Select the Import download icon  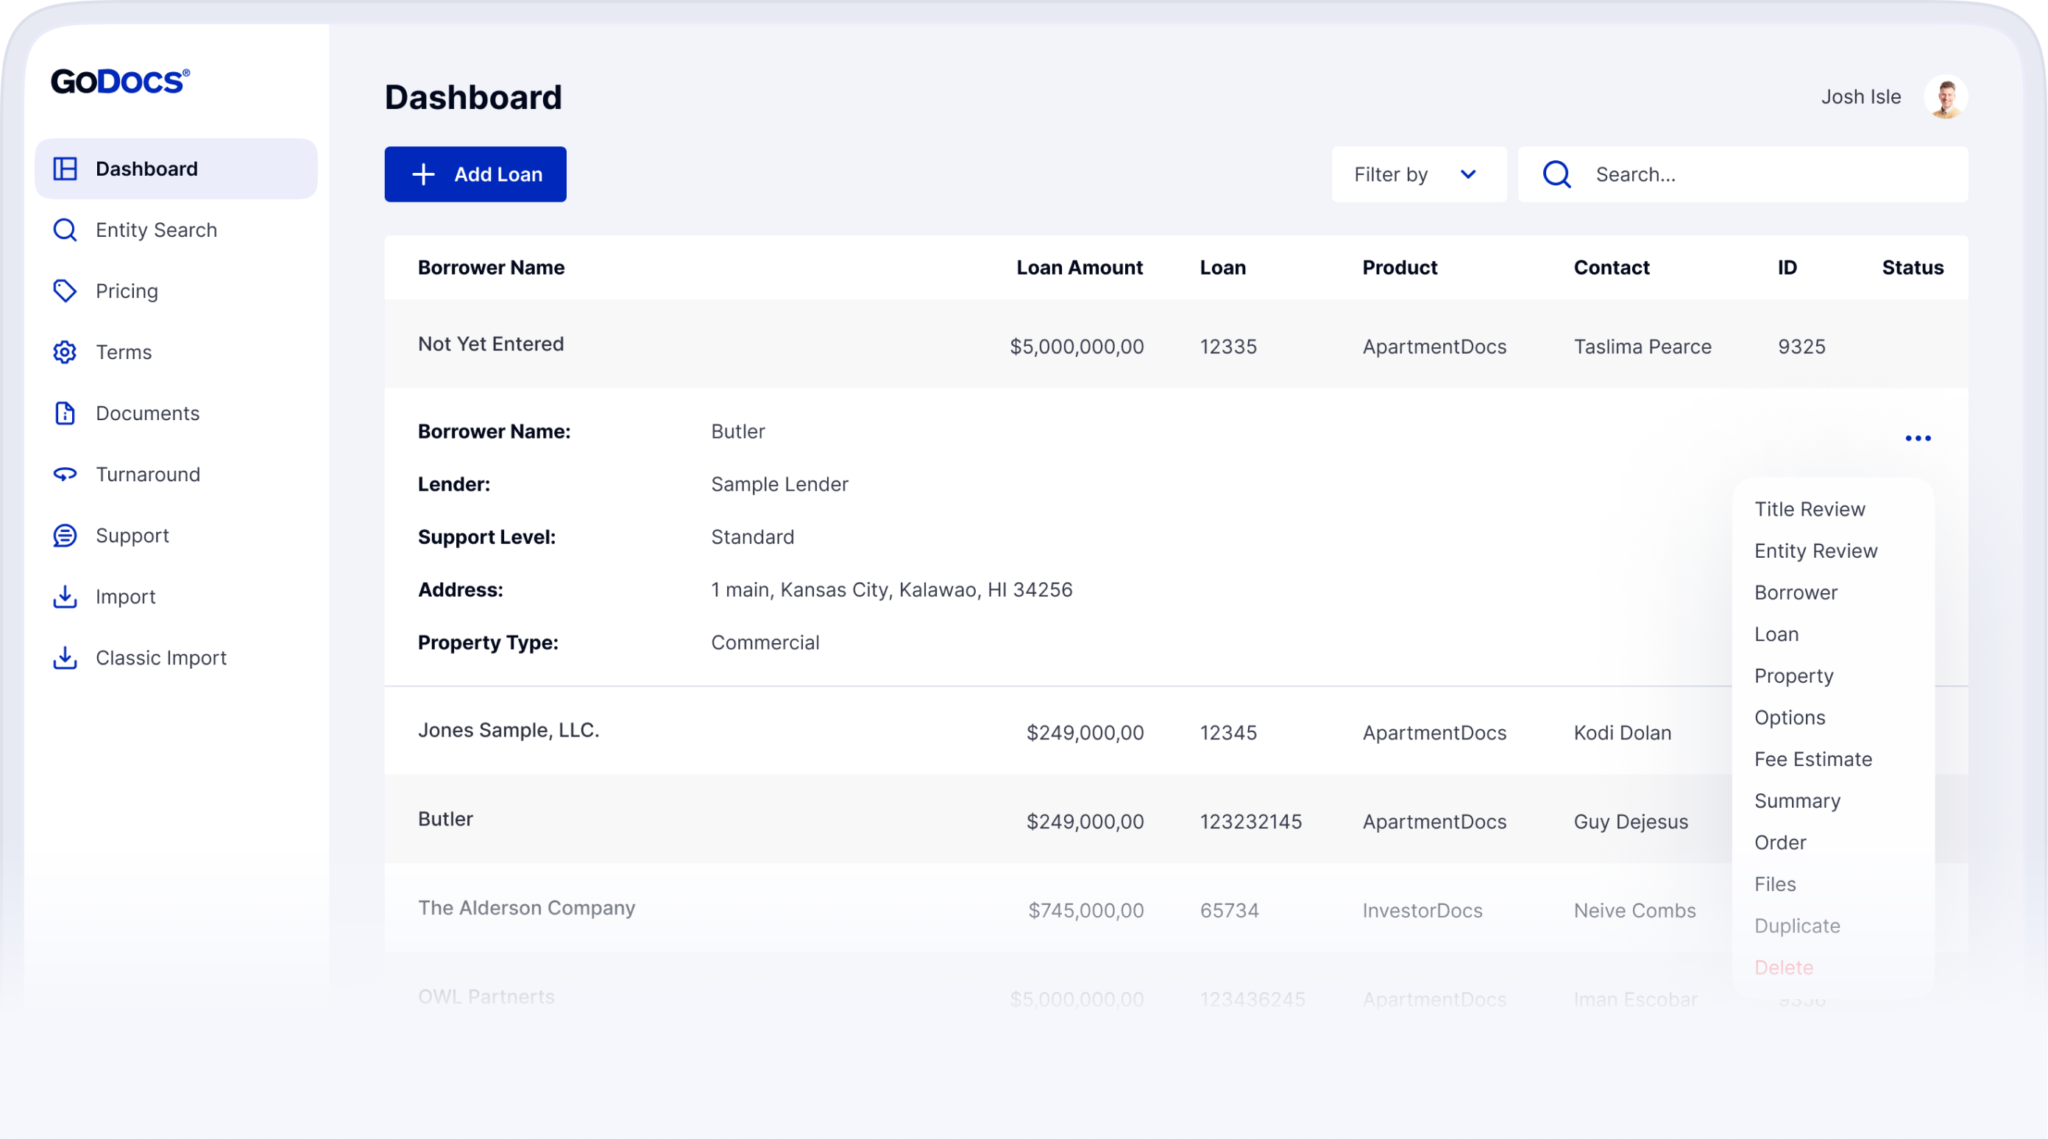pos(65,596)
